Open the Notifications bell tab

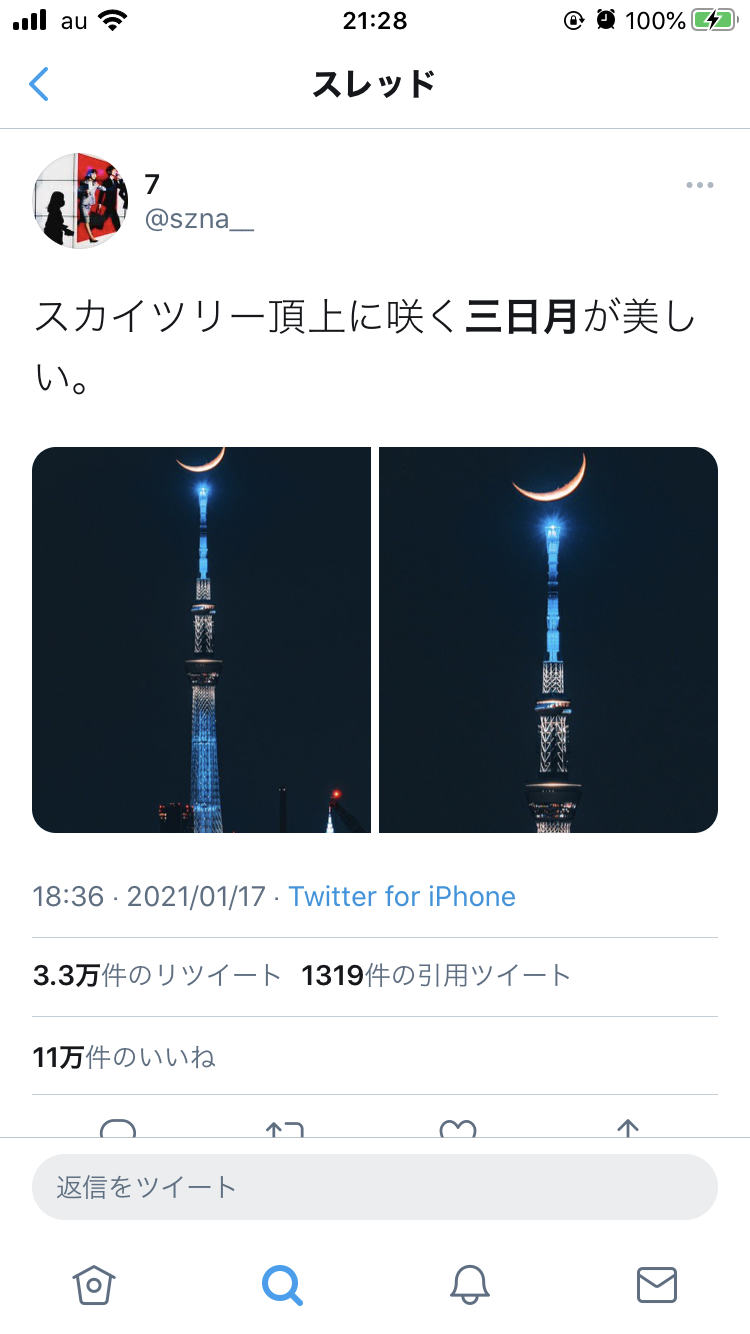click(x=469, y=1283)
